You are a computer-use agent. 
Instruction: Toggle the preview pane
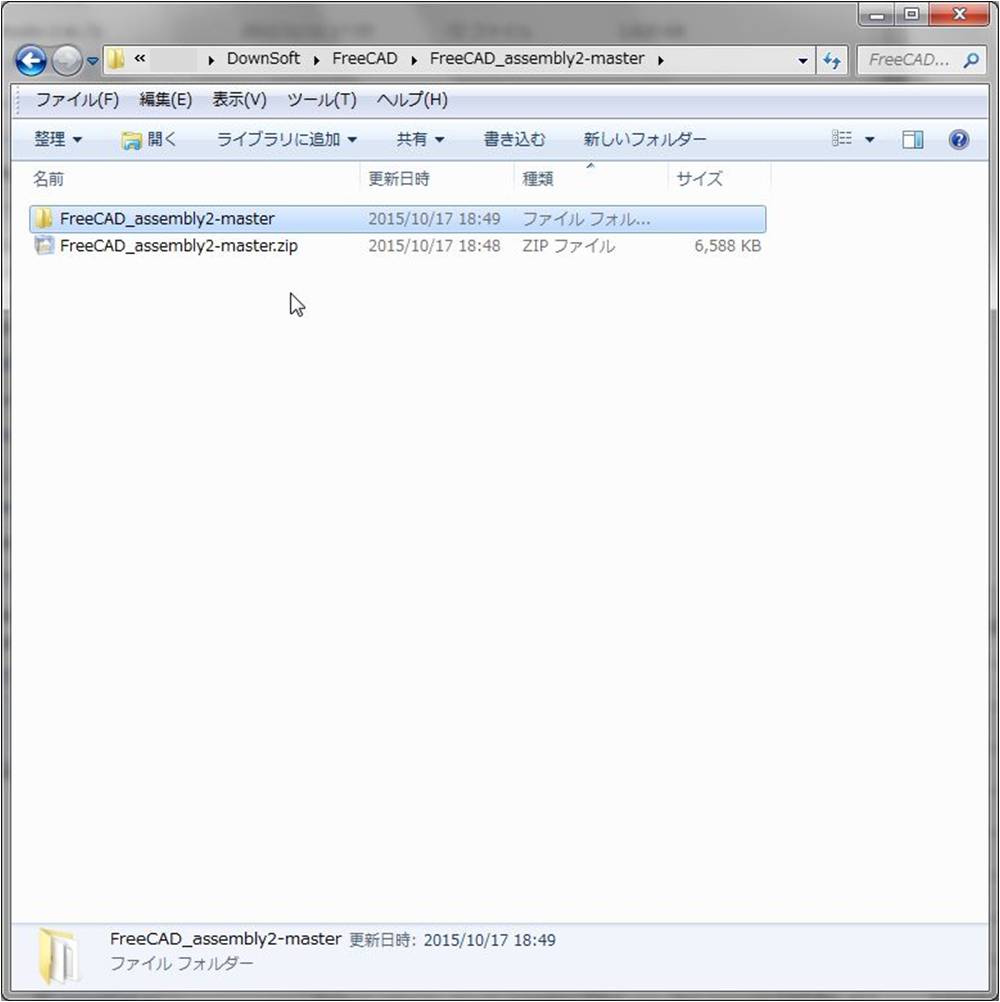click(x=912, y=139)
